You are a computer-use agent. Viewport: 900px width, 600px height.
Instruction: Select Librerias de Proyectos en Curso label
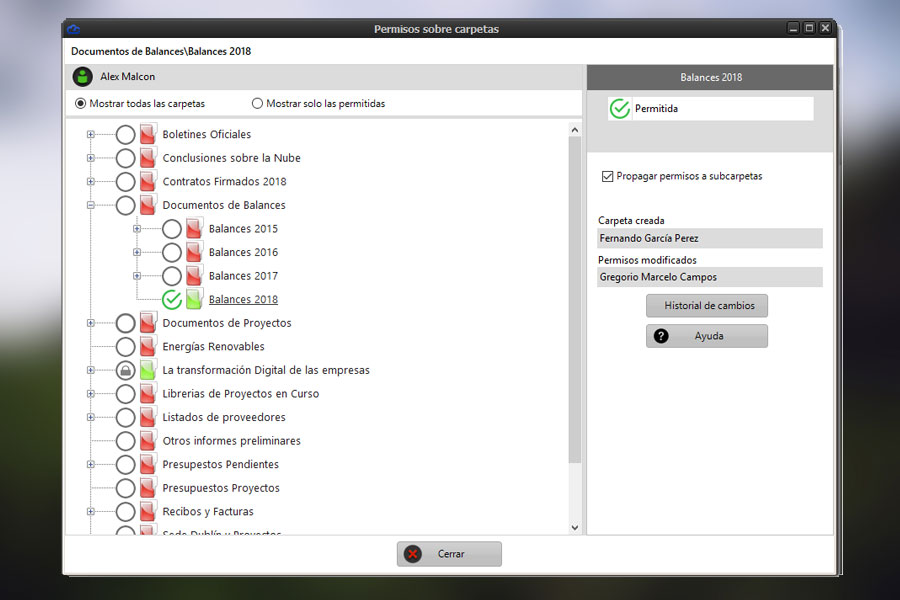pos(240,393)
